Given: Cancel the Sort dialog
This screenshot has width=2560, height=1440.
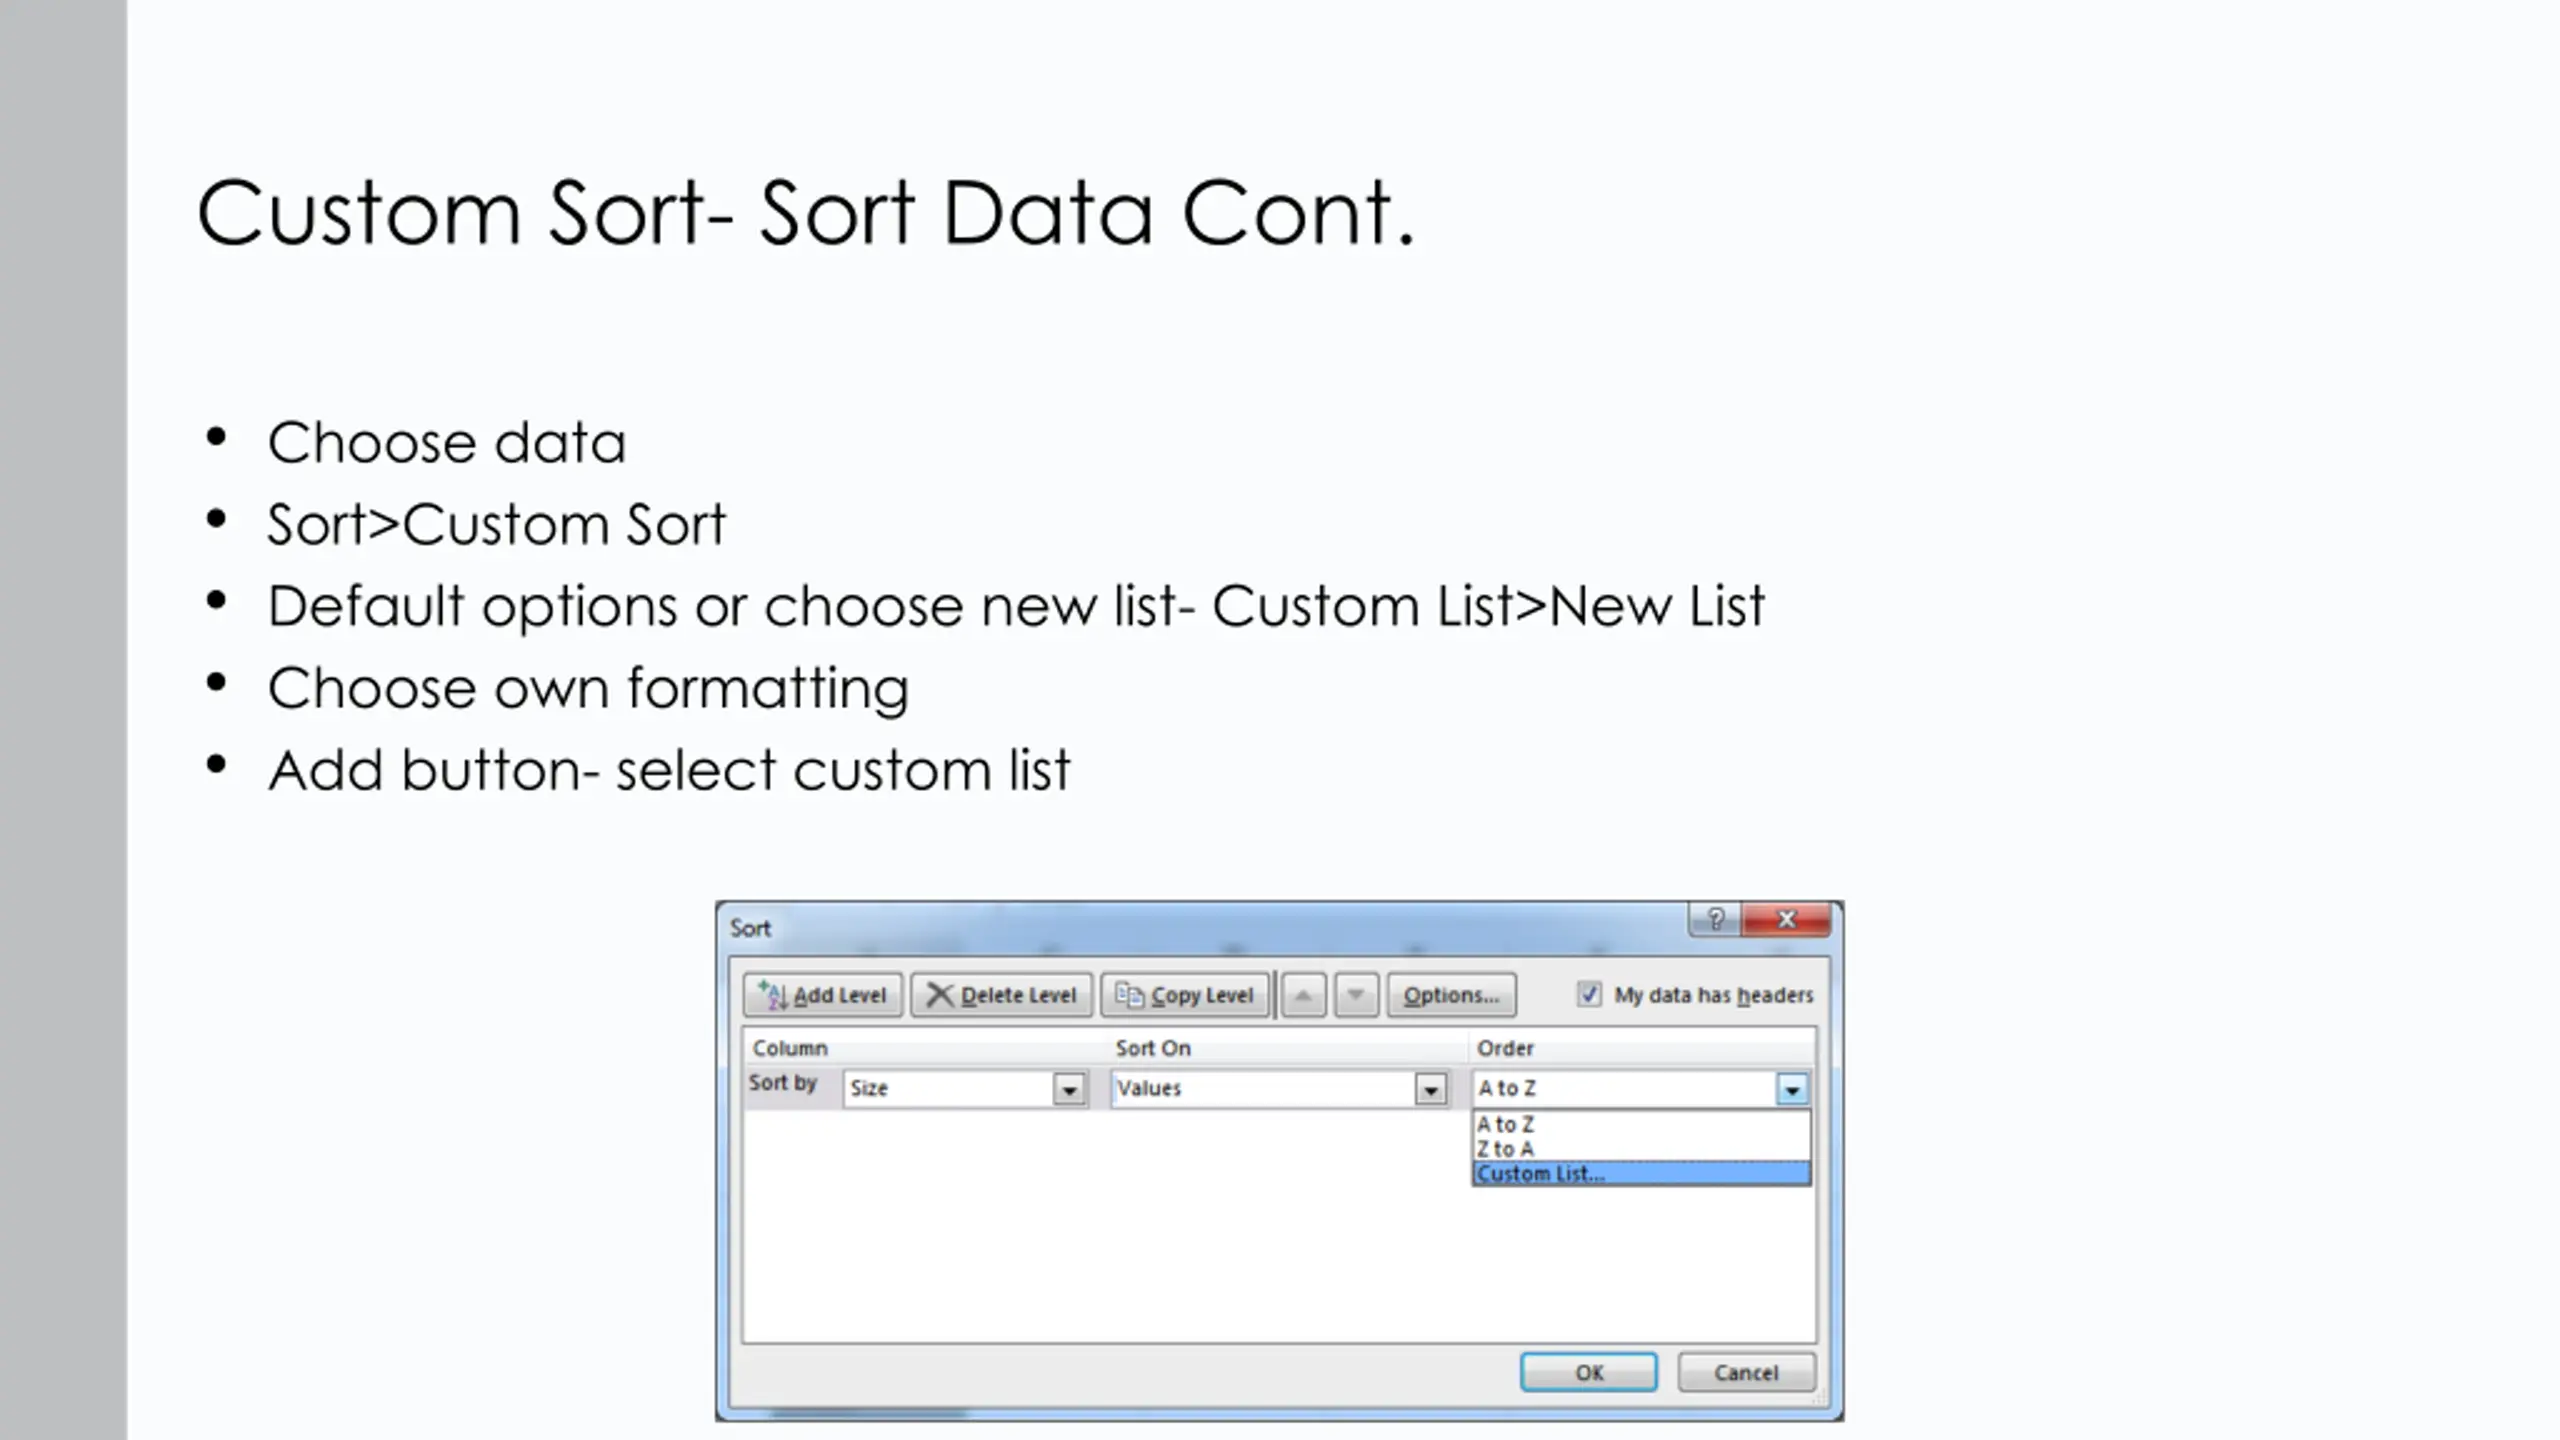Looking at the screenshot, I should pos(1746,1372).
